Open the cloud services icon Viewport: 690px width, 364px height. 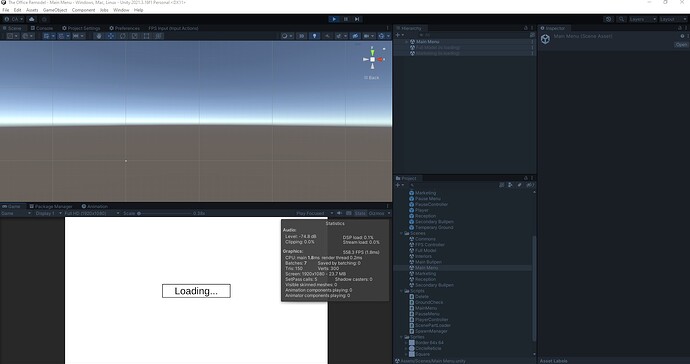click(x=32, y=19)
